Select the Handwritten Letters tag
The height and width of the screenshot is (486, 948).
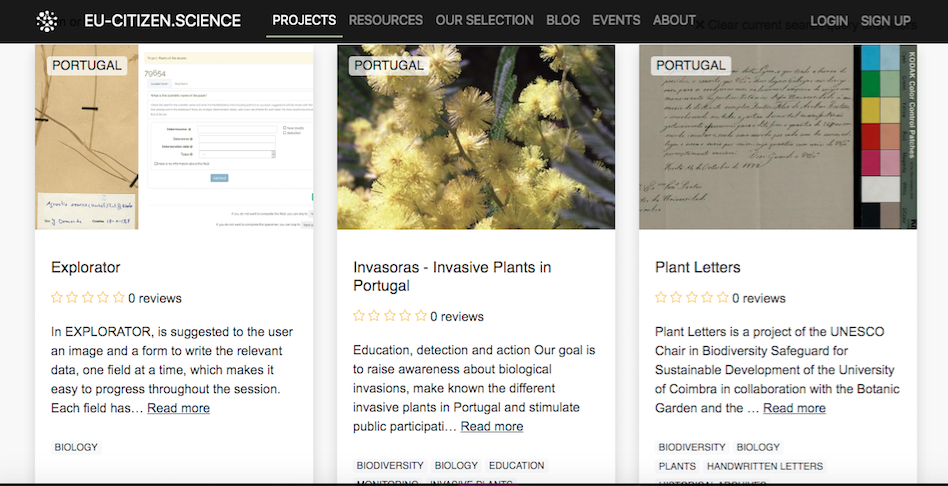tap(765, 466)
